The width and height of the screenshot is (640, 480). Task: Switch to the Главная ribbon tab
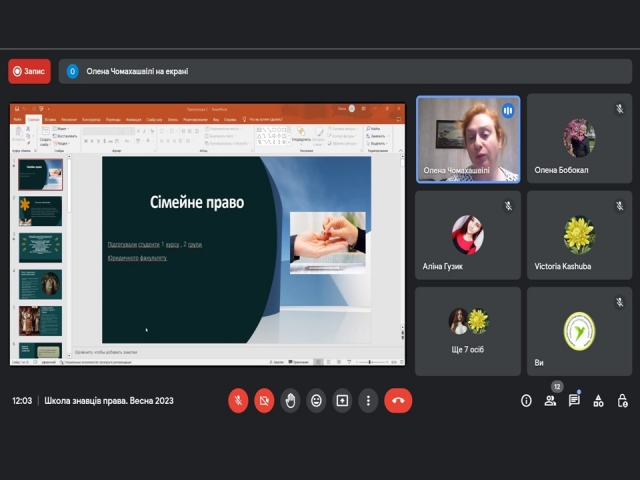tap(33, 120)
